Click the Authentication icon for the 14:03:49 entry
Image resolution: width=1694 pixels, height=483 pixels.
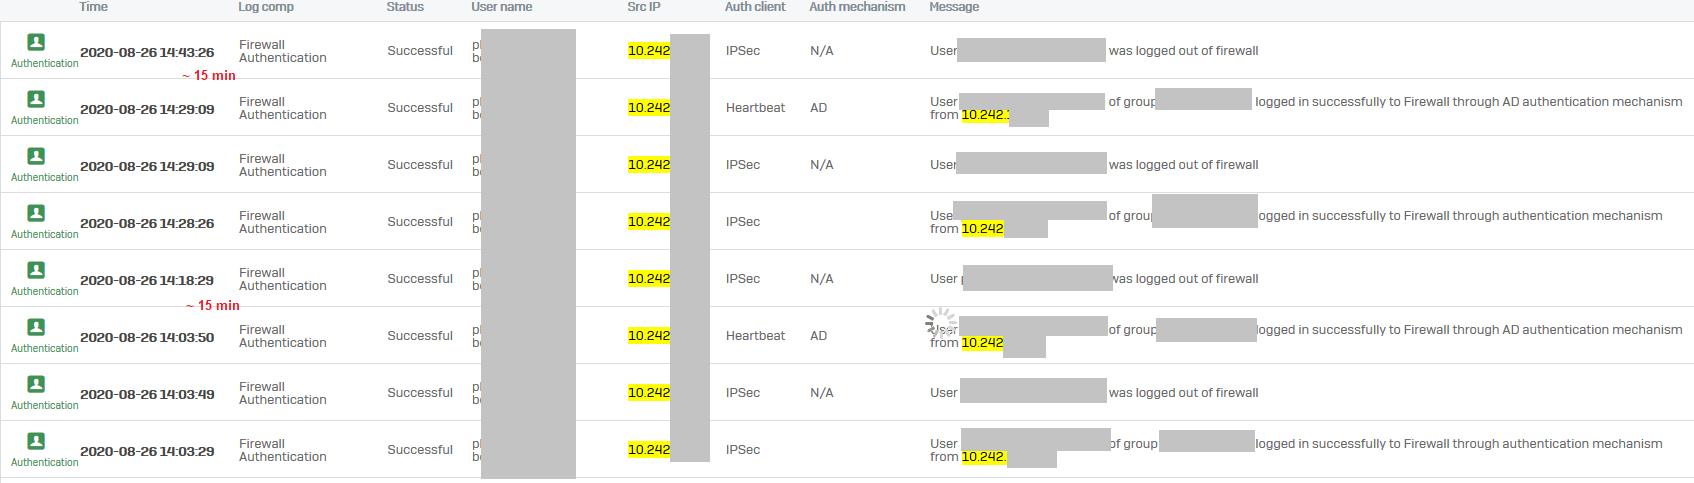click(36, 384)
